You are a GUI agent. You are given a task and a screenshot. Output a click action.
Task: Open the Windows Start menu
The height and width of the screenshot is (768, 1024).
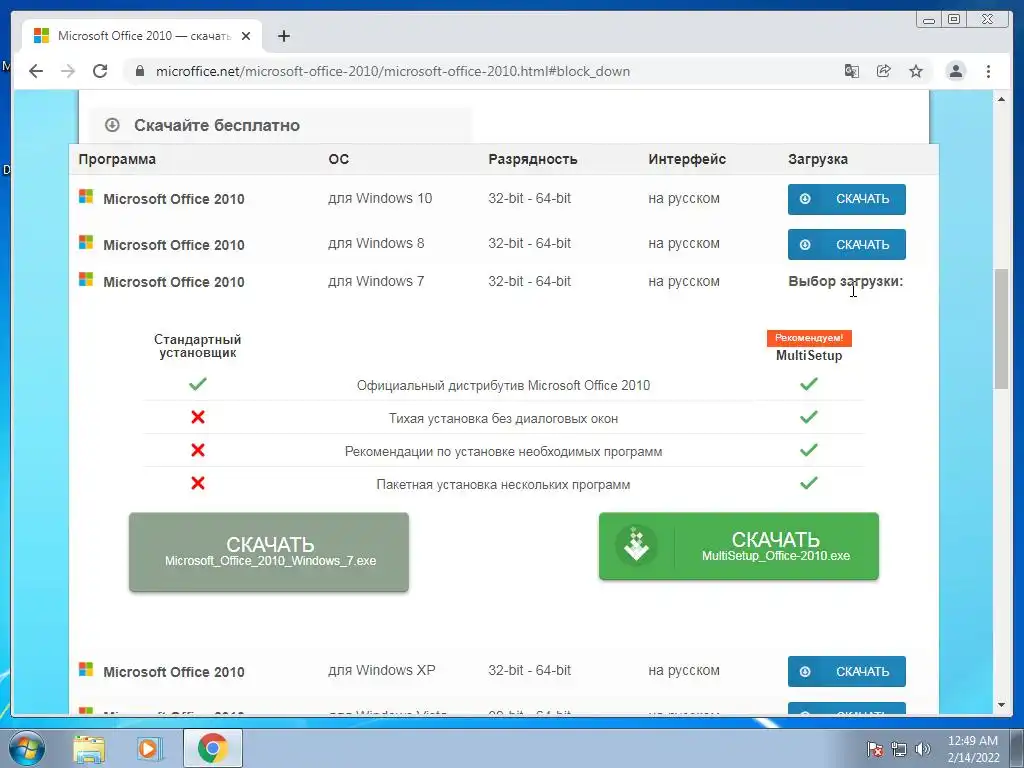click(27, 748)
